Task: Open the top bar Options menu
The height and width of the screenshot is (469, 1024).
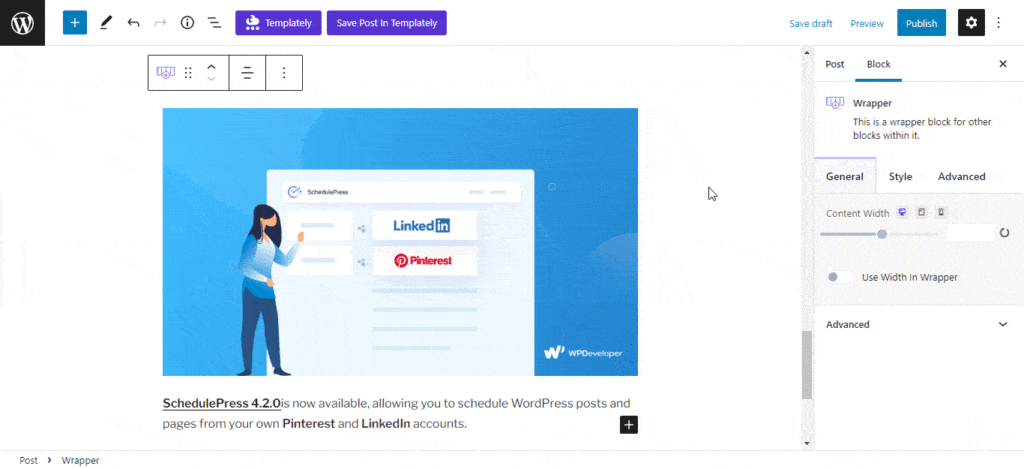Action: pos(998,23)
